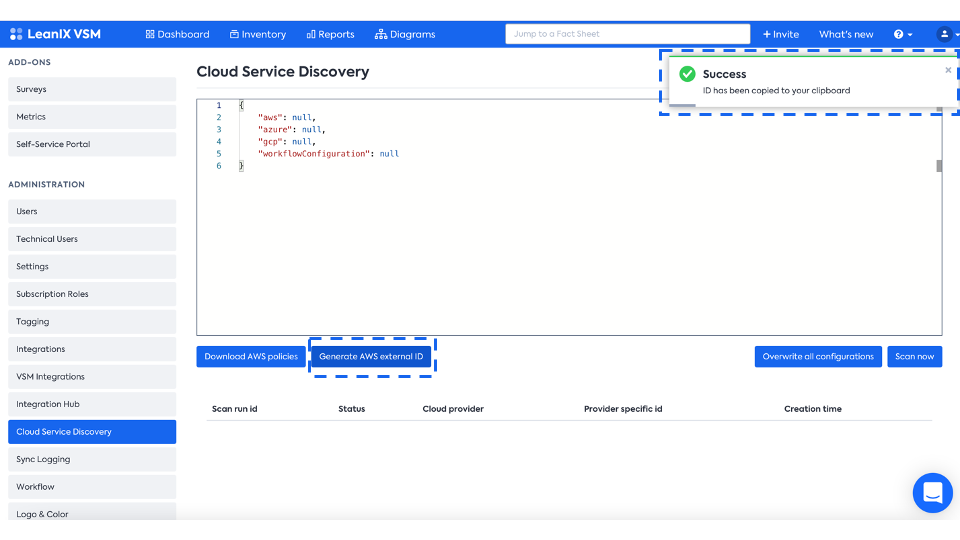The height and width of the screenshot is (540, 960).
Task: Click line number 6 in the editor
Action: (x=219, y=166)
